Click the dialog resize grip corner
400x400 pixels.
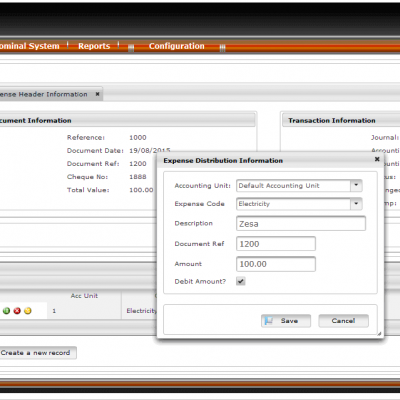click(x=379, y=333)
